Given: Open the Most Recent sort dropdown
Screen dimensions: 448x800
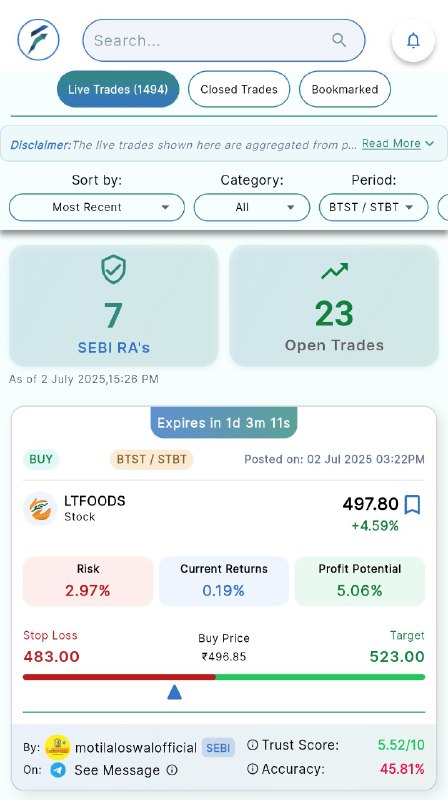Looking at the screenshot, I should (96, 207).
